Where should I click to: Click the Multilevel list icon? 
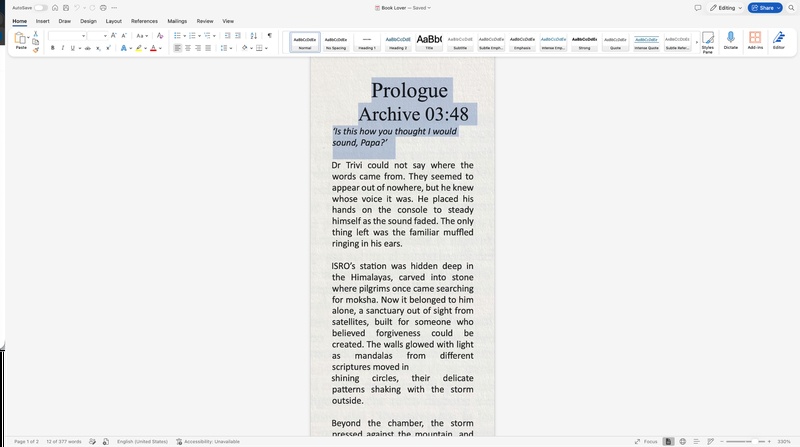[x=207, y=36]
